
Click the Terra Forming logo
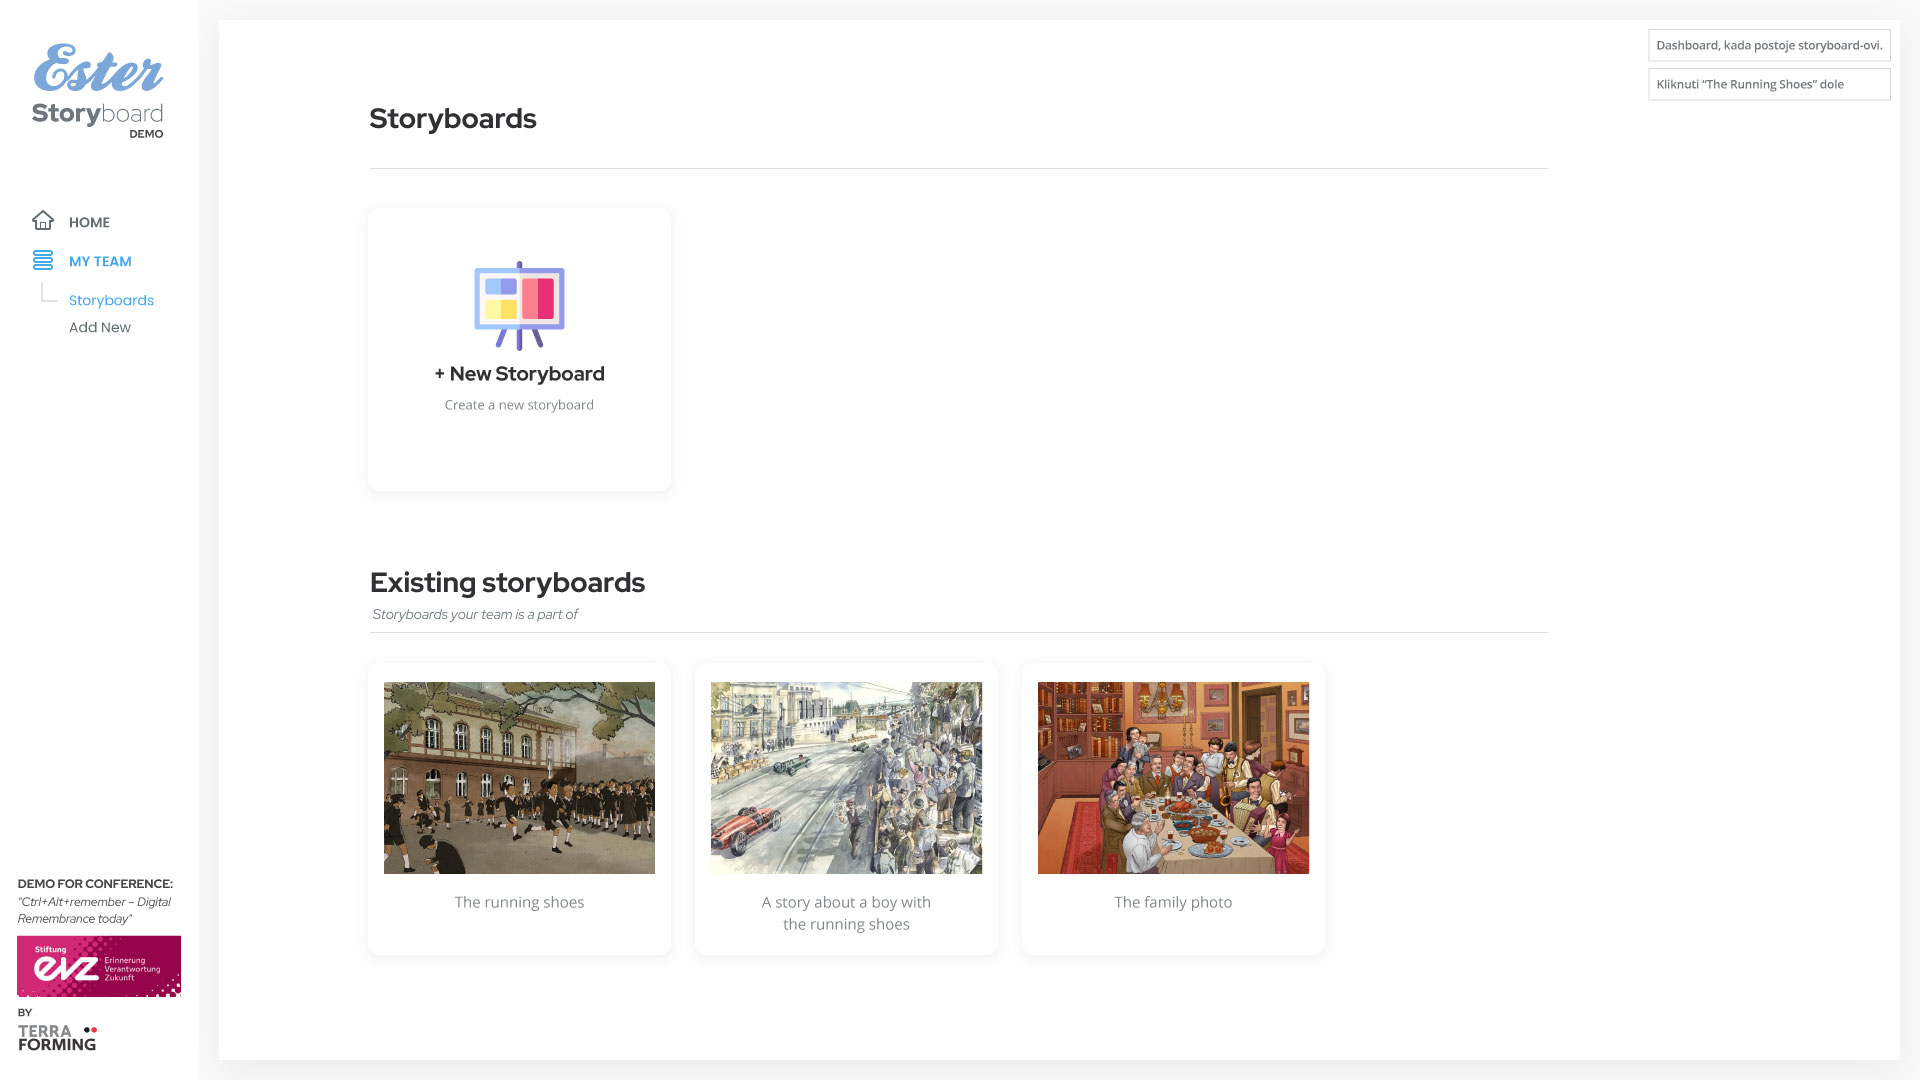57,1037
